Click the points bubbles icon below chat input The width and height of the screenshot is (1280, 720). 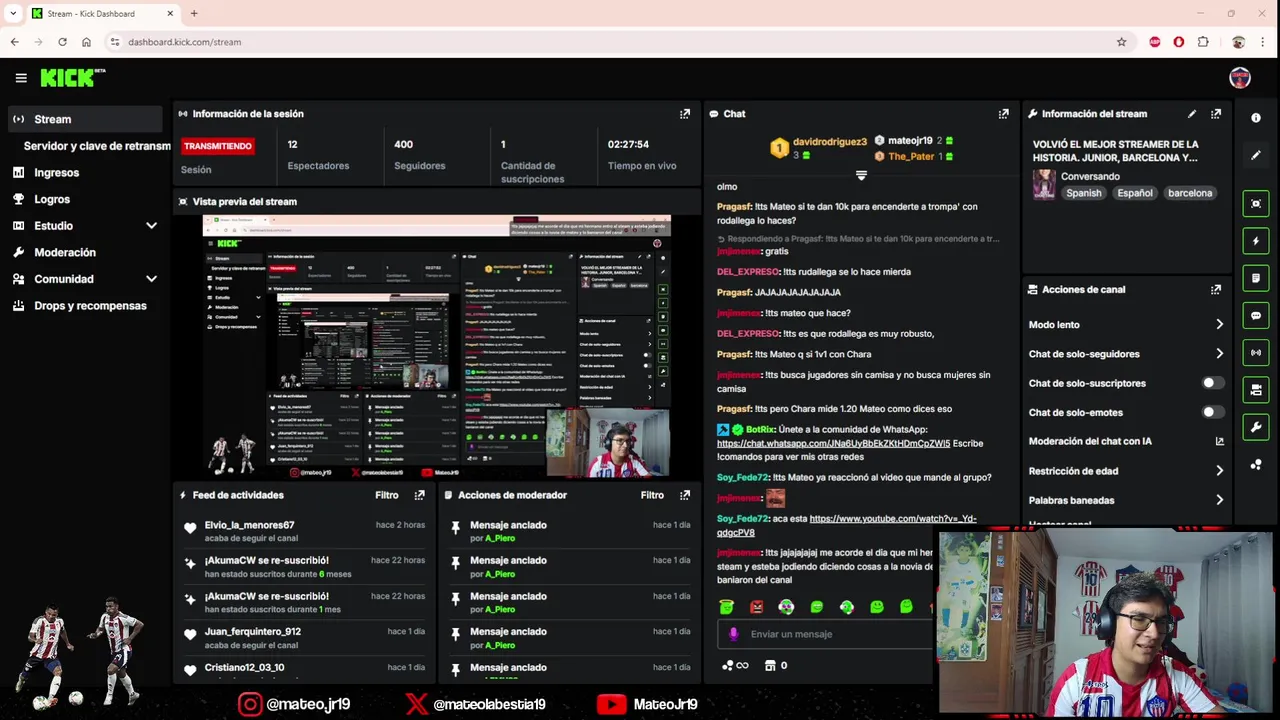click(728, 665)
